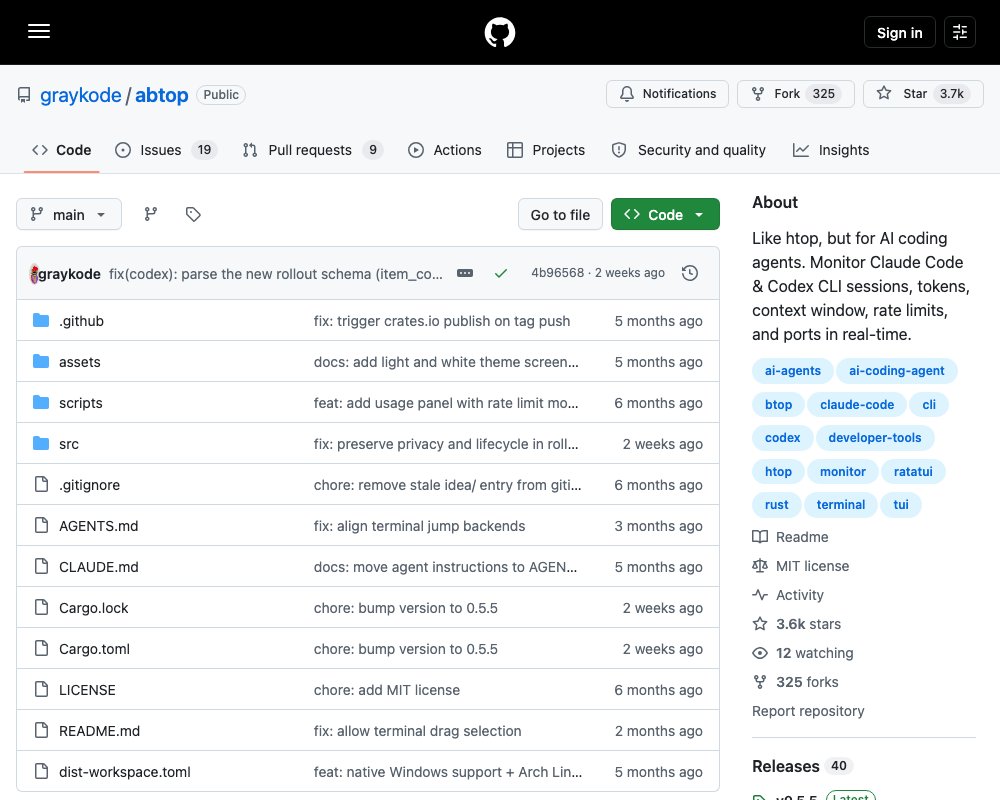Click the Go to file button
The width and height of the screenshot is (1000, 800).
(x=560, y=214)
